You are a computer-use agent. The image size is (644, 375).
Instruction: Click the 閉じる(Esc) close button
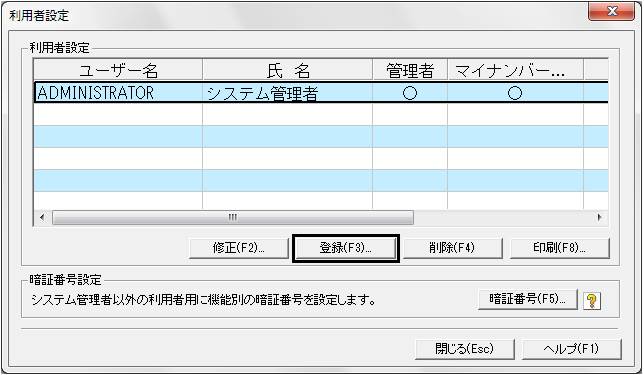click(465, 349)
